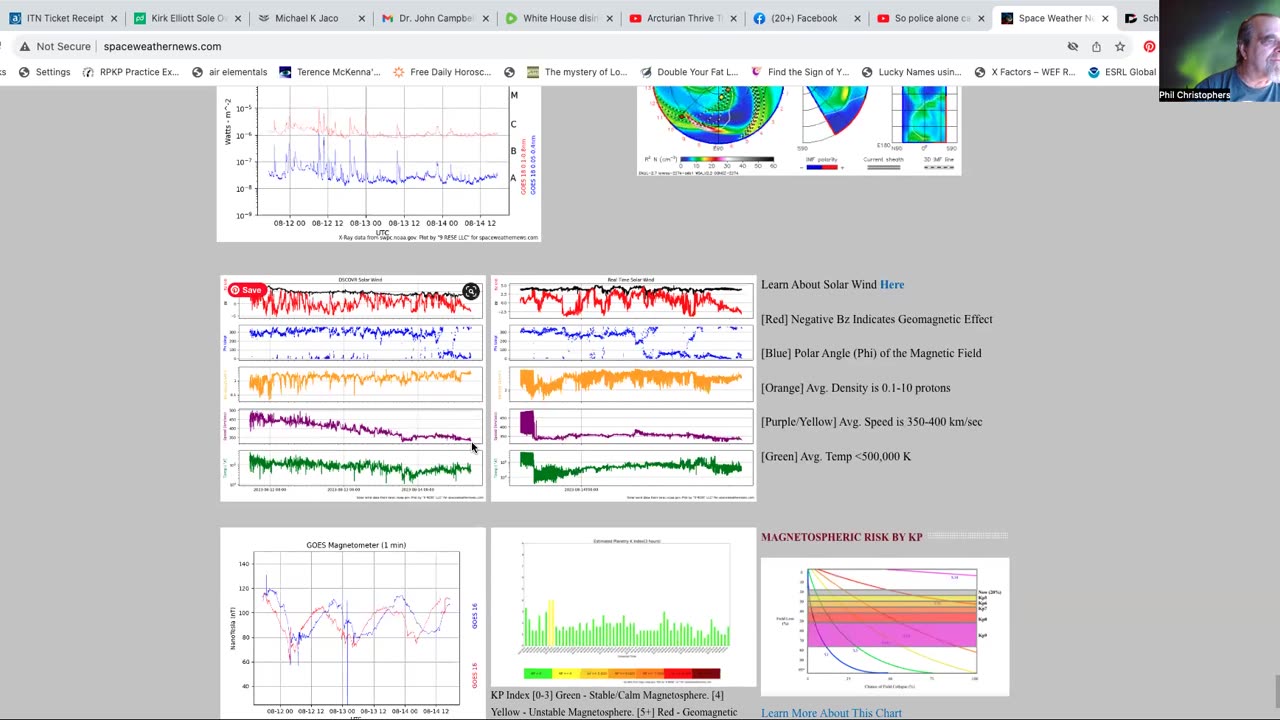The height and width of the screenshot is (720, 1280).
Task: Close the So police alone tab
Action: [x=981, y=18]
